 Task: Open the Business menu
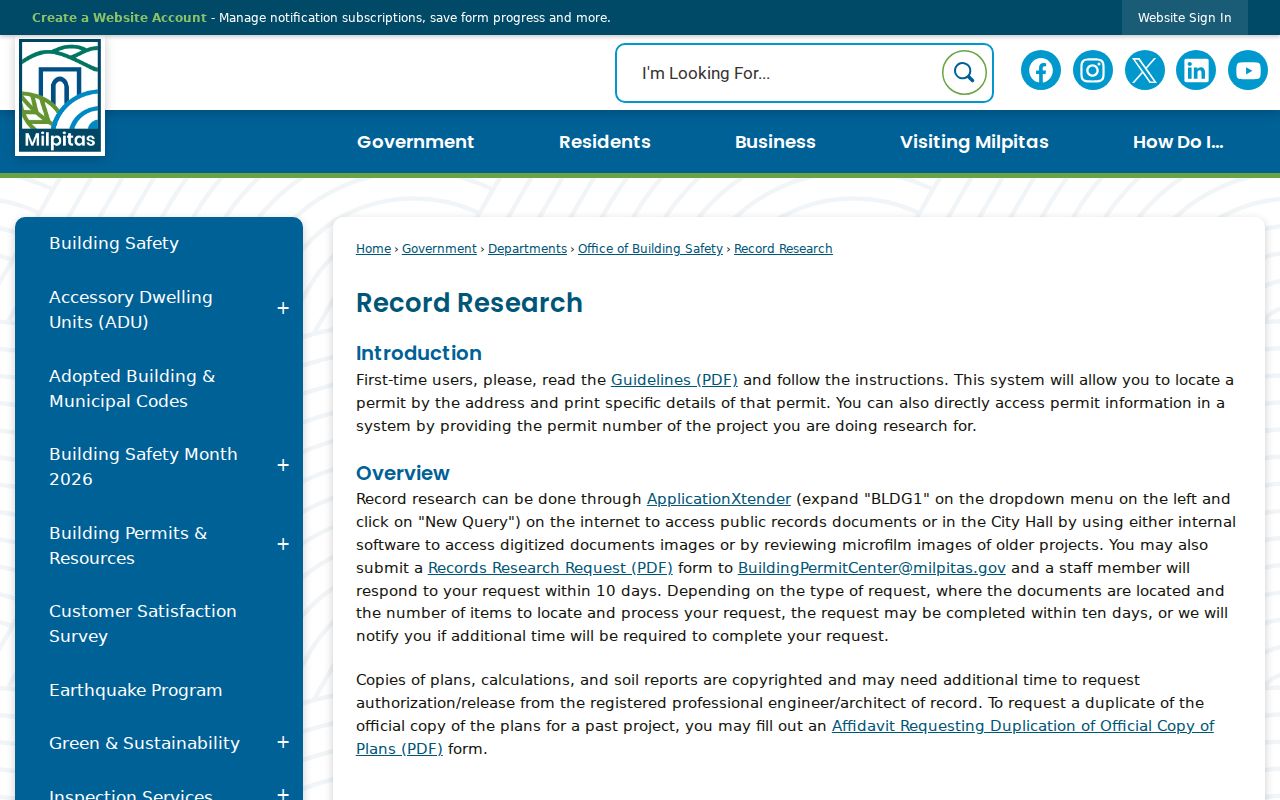click(775, 142)
